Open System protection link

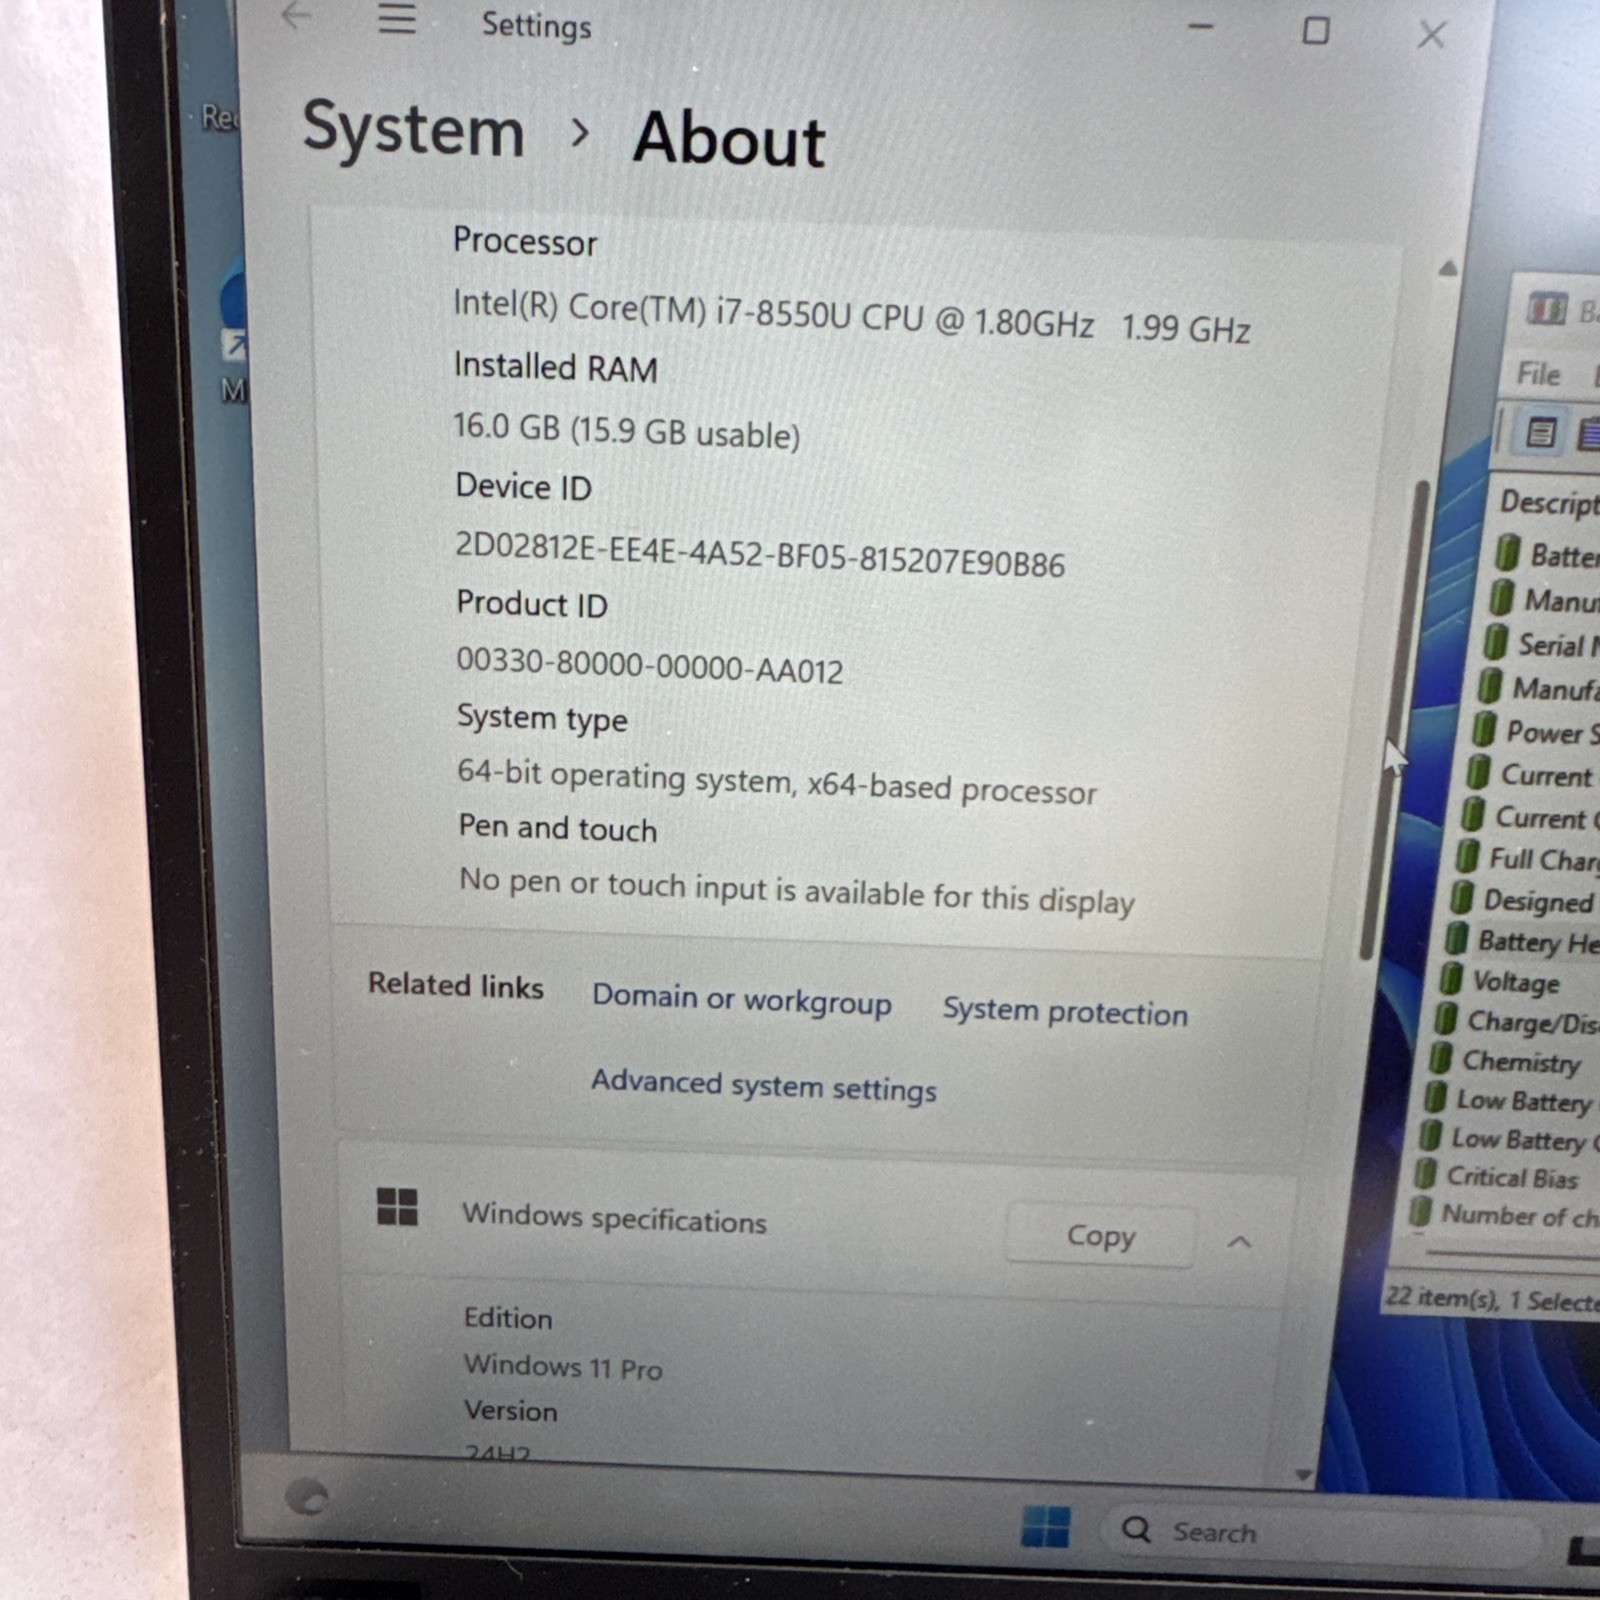click(x=1065, y=1011)
